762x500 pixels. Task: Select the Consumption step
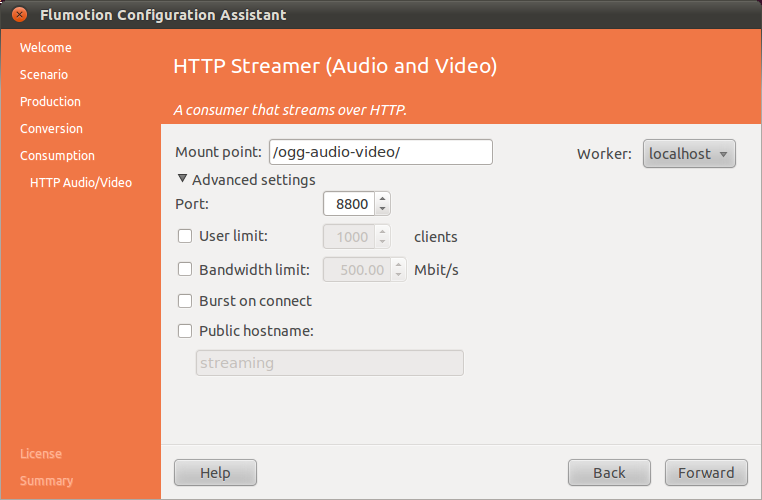57,156
